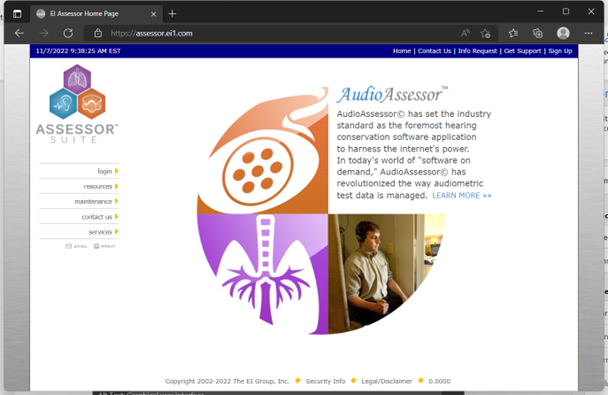608x395 pixels.
Task: Click the orange respirator quadrant graphic
Action: 263,150
